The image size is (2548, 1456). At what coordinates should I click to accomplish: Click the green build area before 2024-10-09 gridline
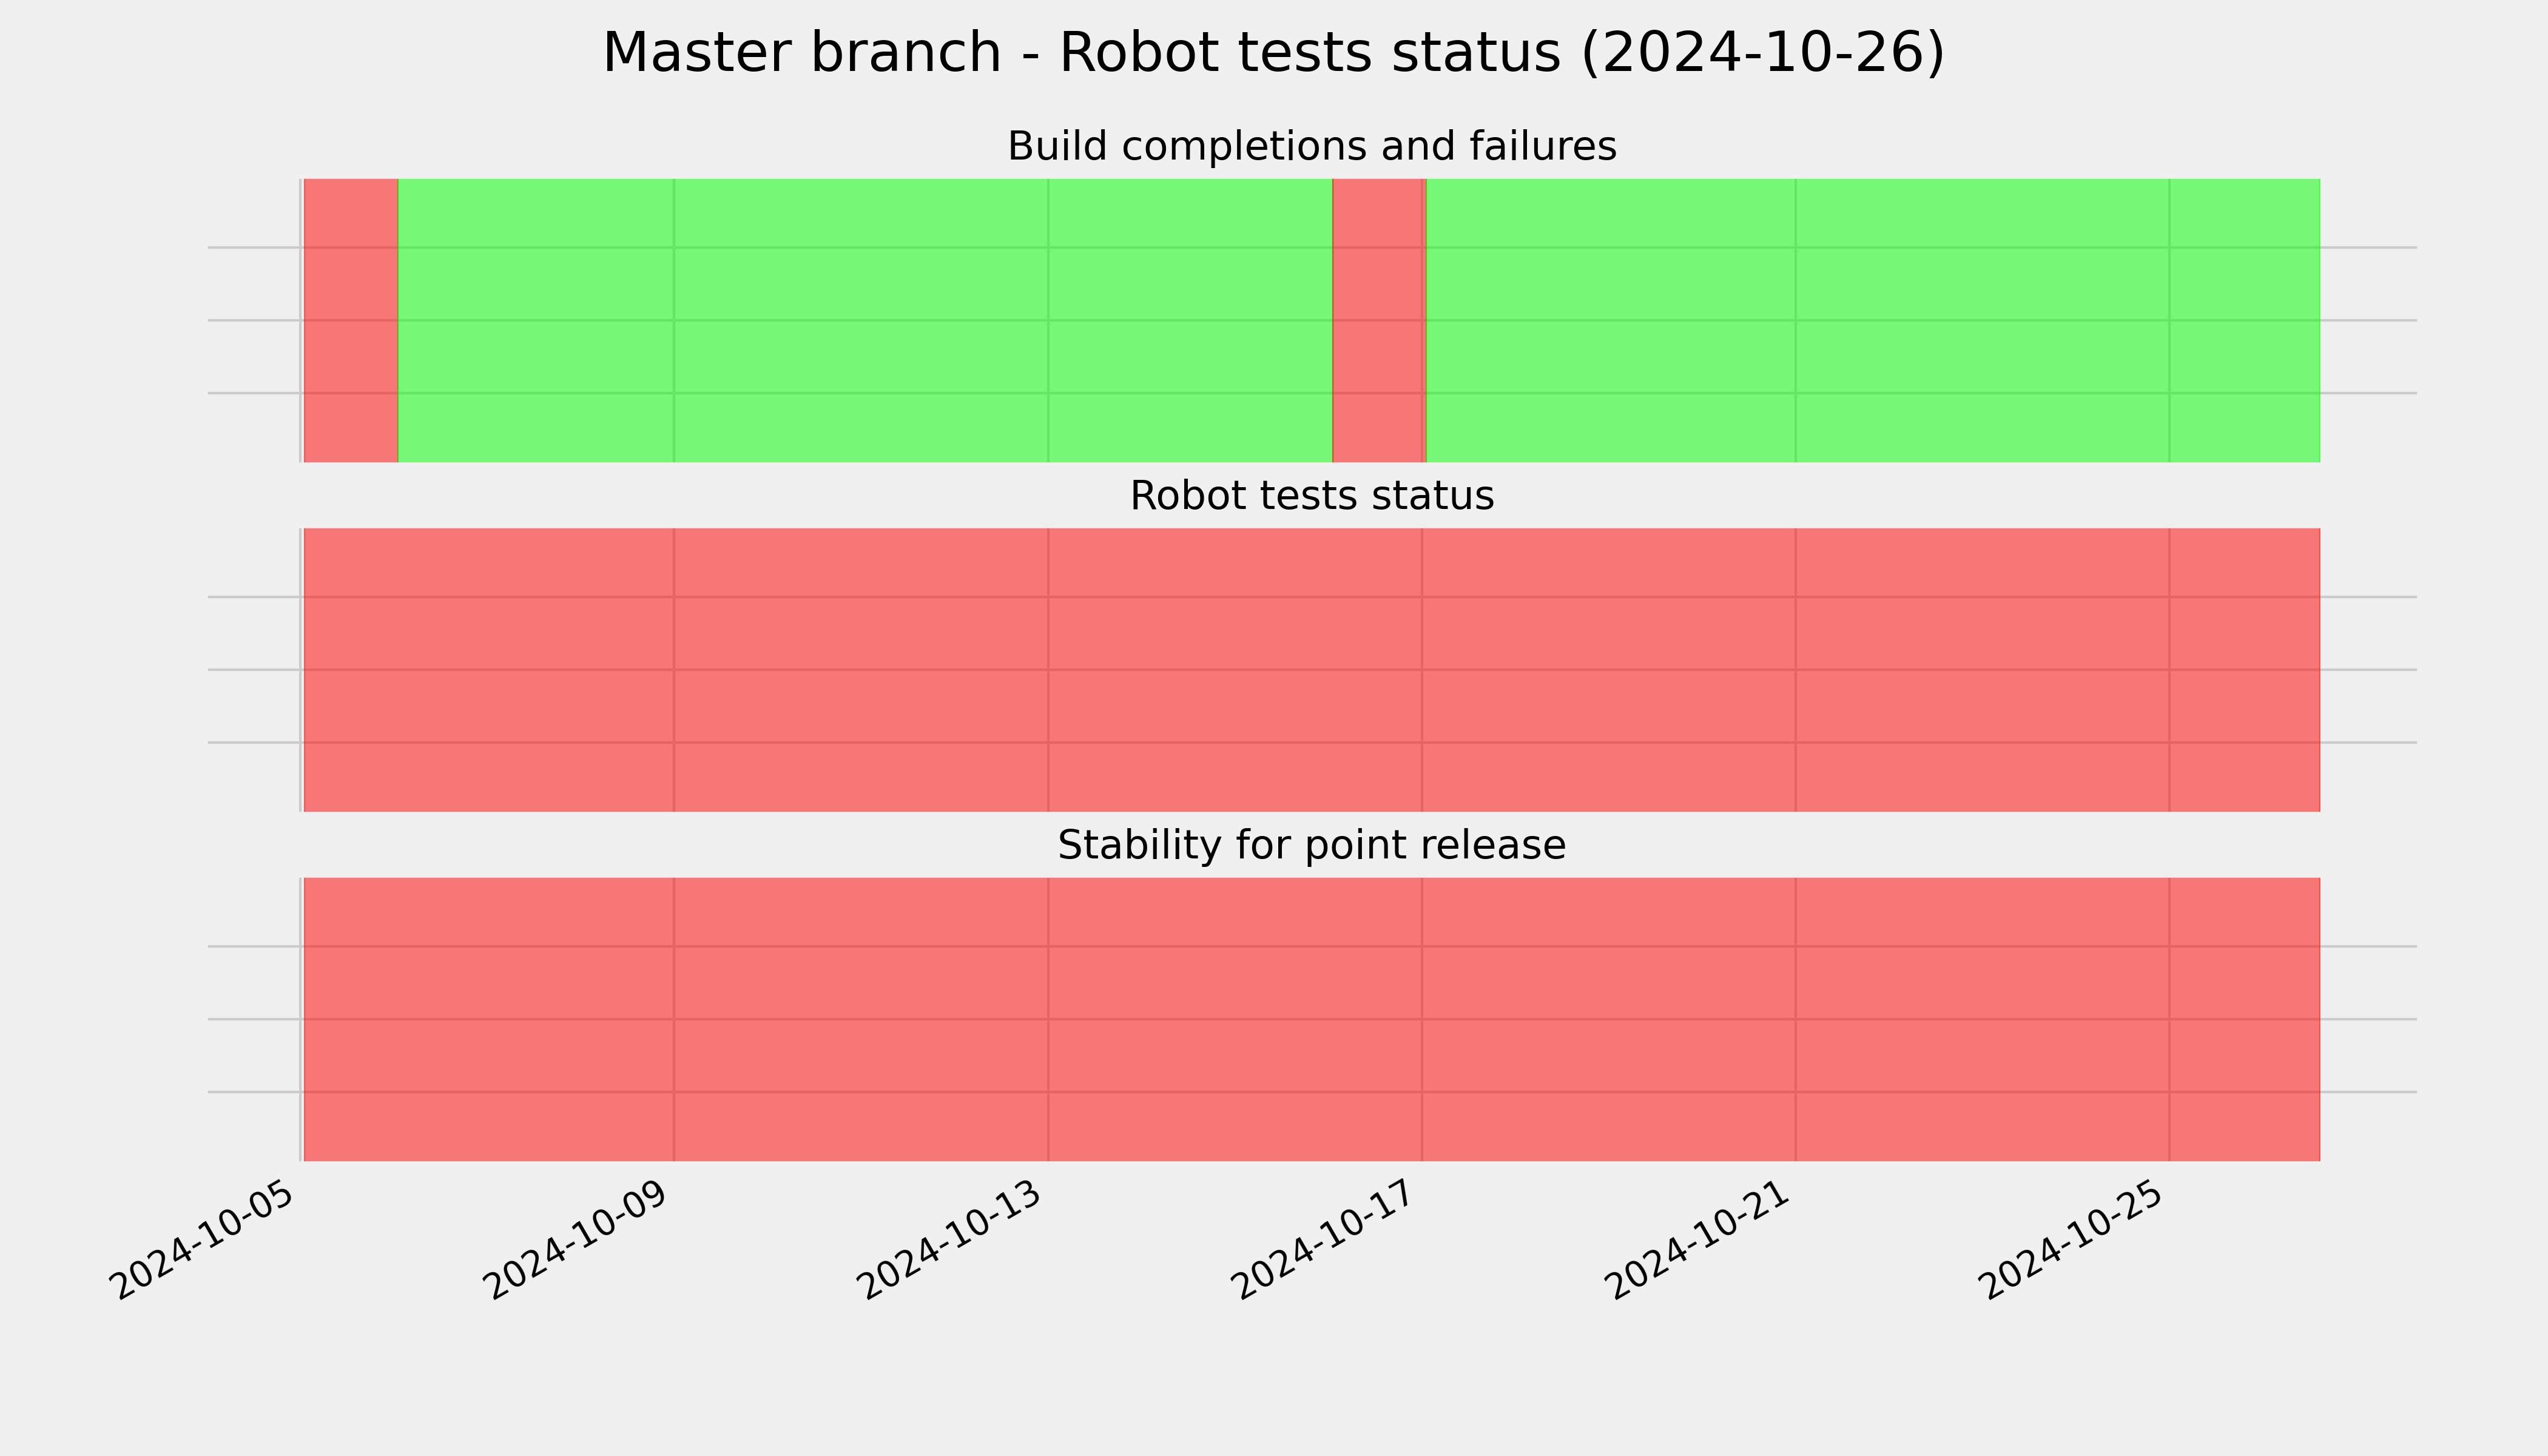[x=536, y=320]
